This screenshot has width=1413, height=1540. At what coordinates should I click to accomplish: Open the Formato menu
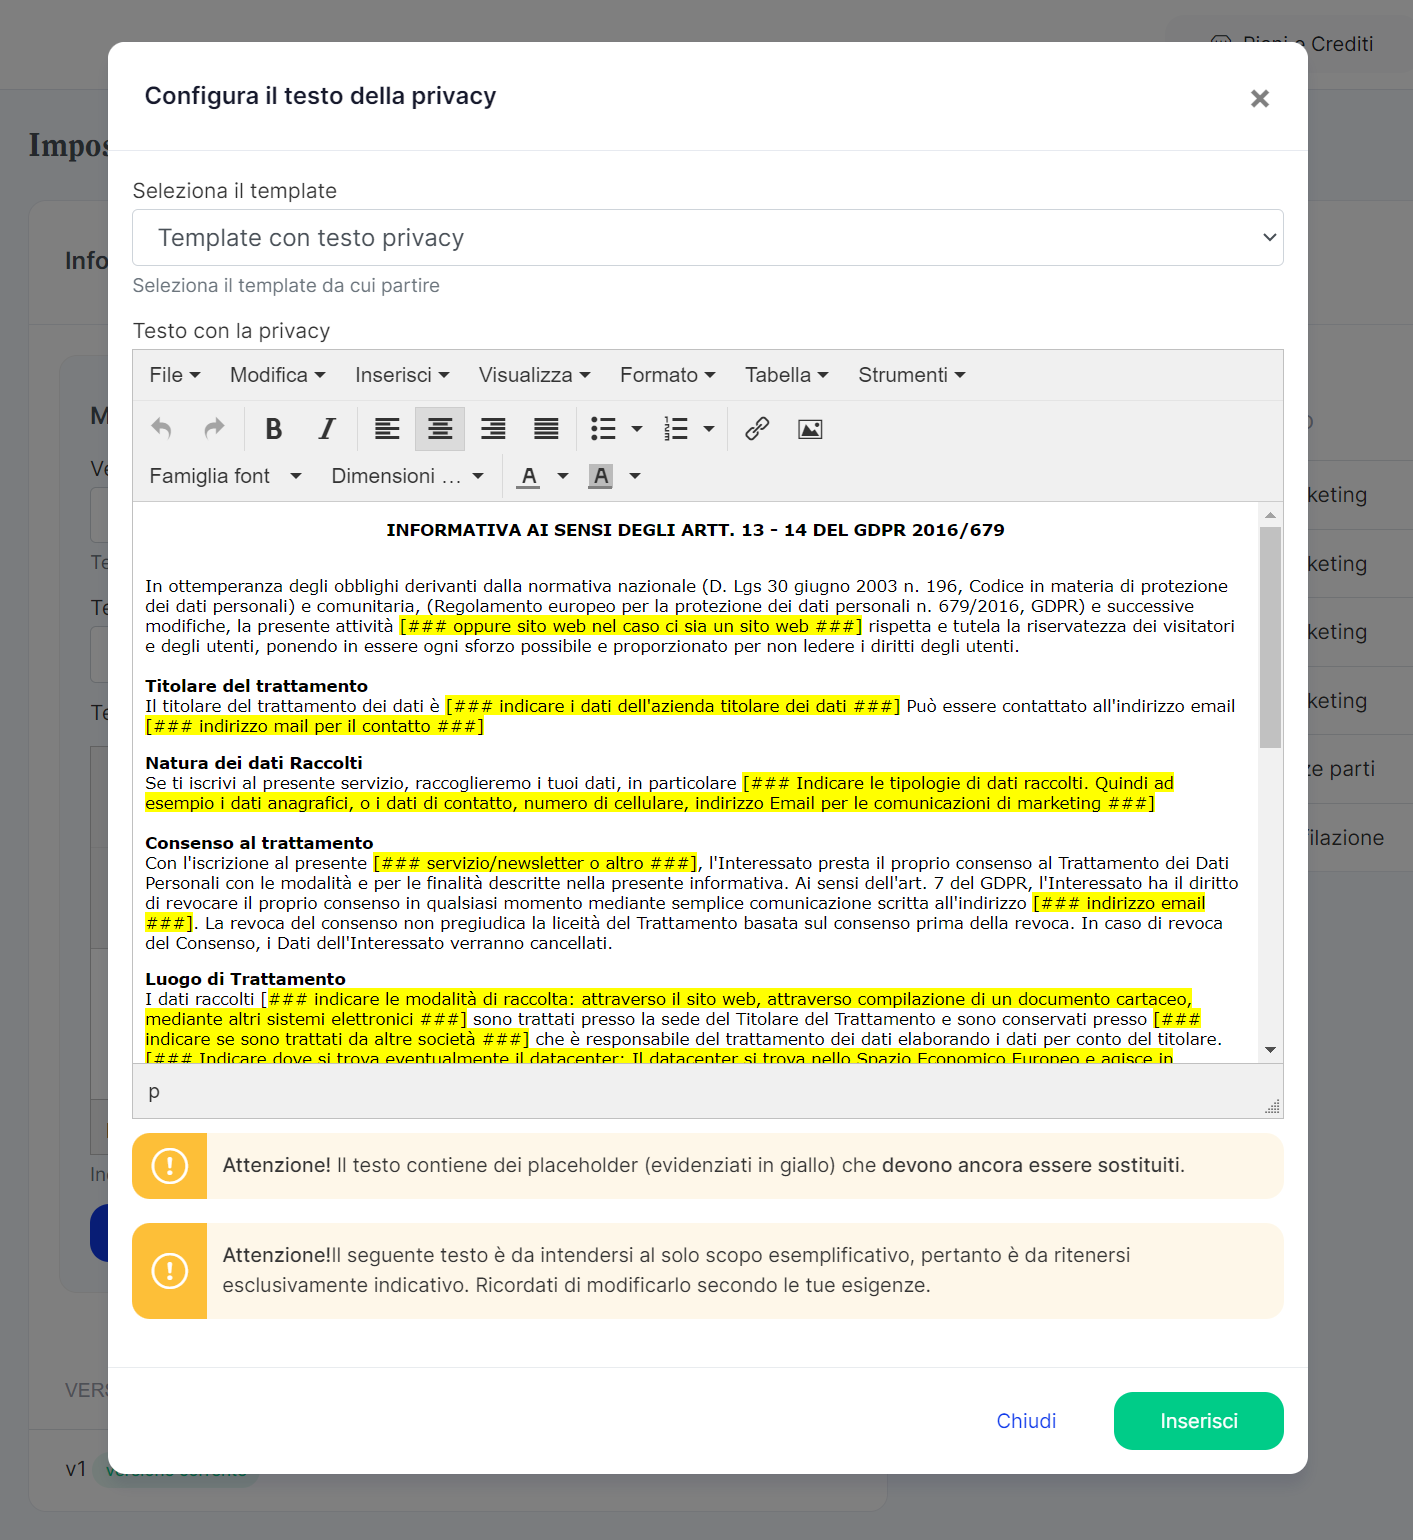click(x=666, y=374)
